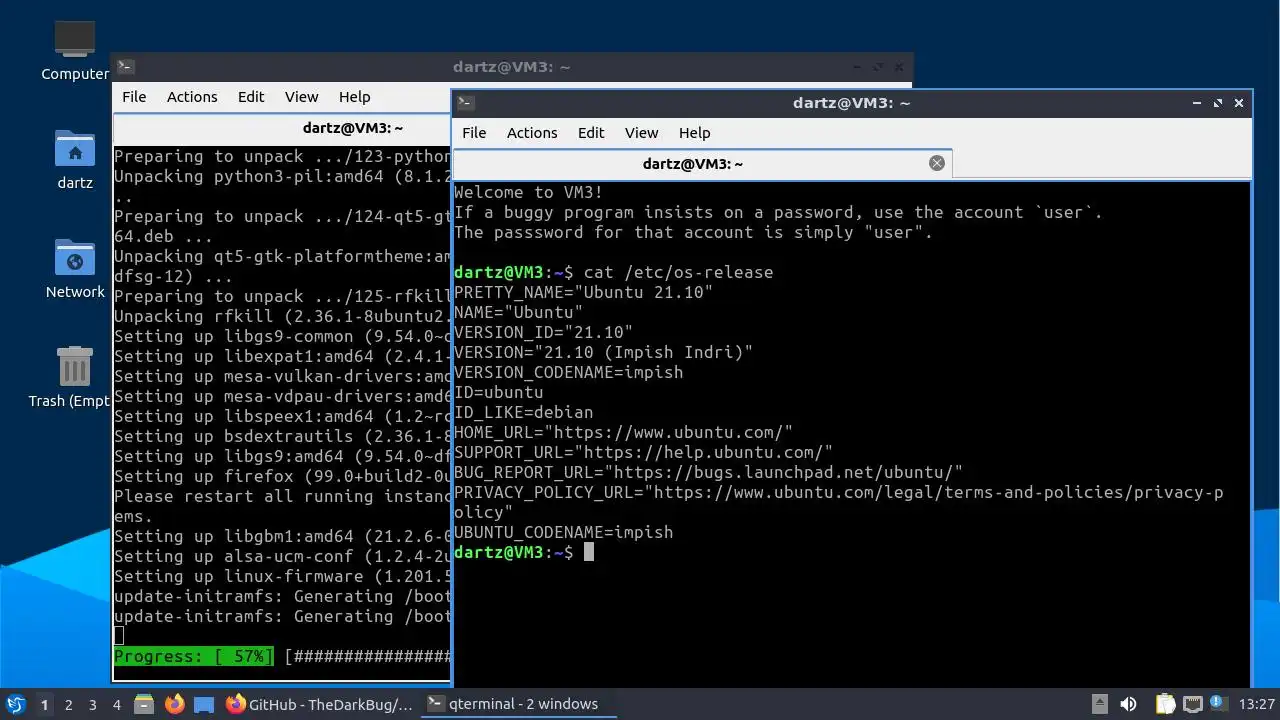Switch to virtual desktop 4

click(116, 704)
